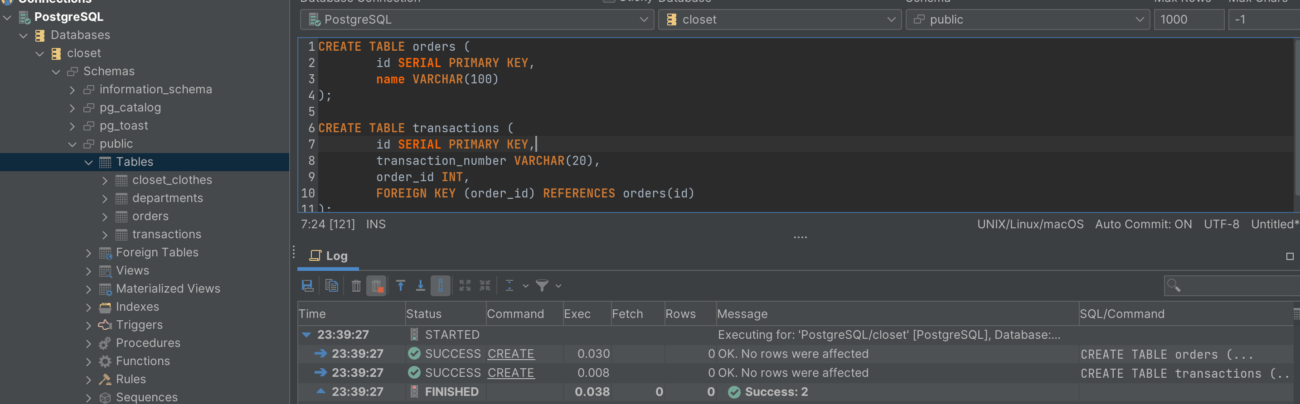Open the CREATE link for orders table row

coord(511,354)
